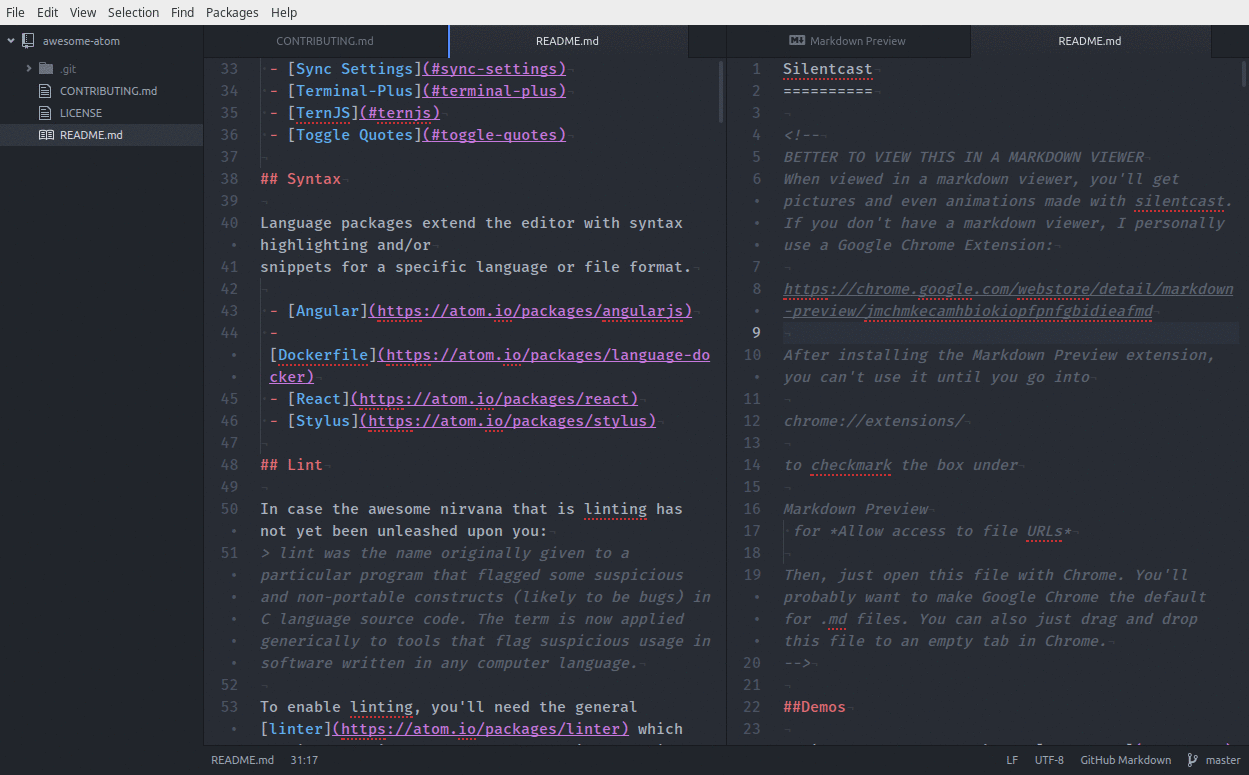This screenshot has width=1249, height=775.
Task: Open the Find menu
Action: [182, 12]
